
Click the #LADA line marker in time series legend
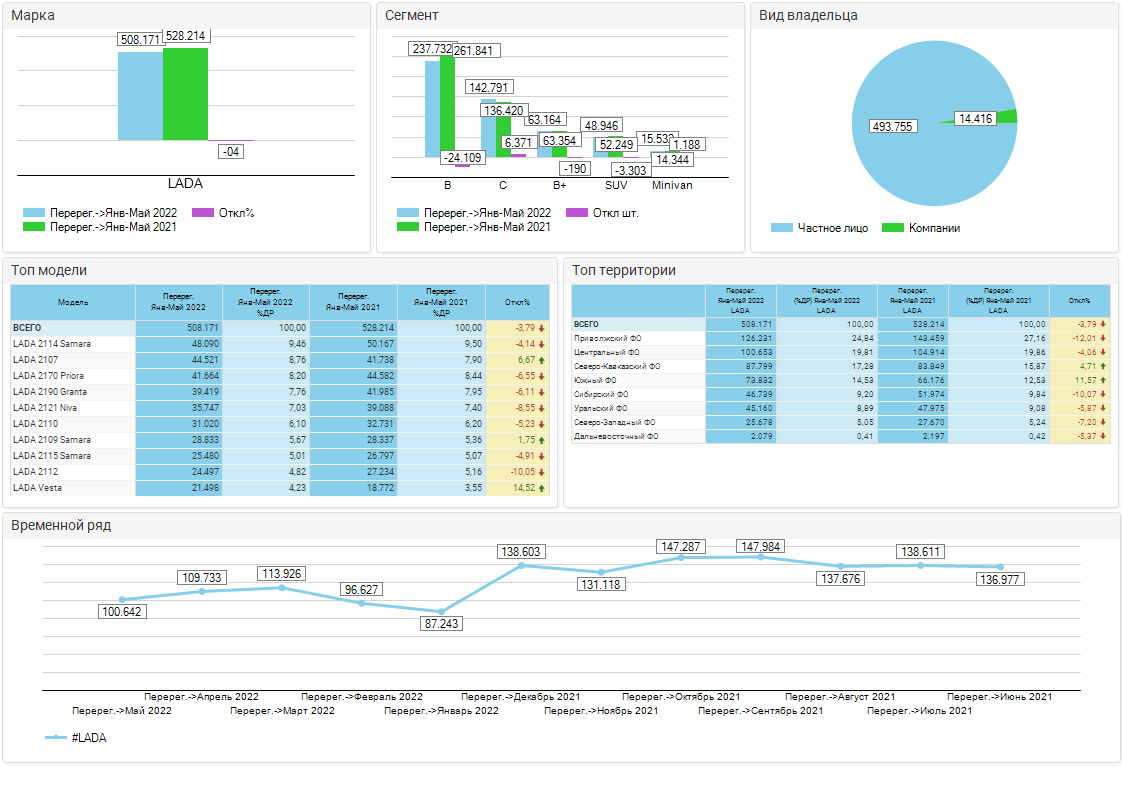(x=56, y=738)
